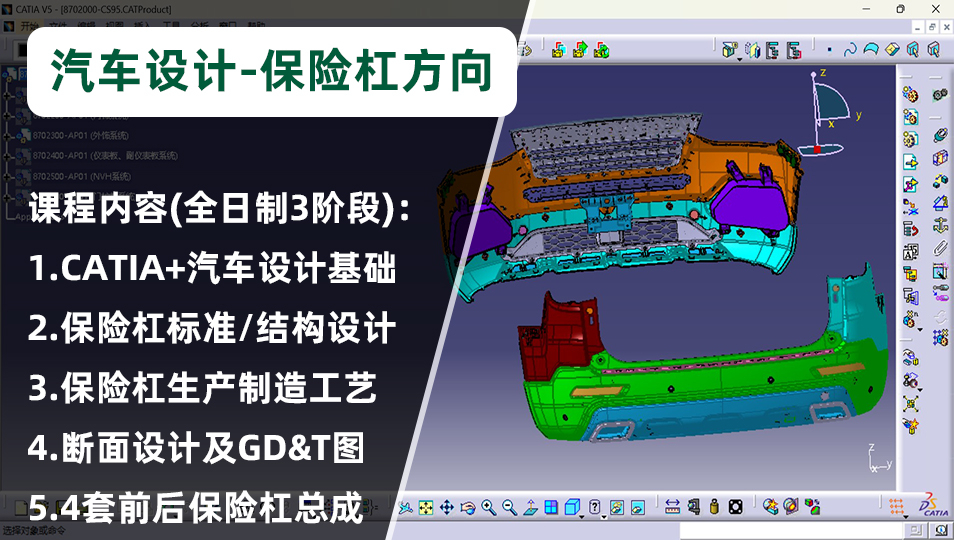
Task: Click the Zoom In magnifier icon
Action: [x=489, y=507]
